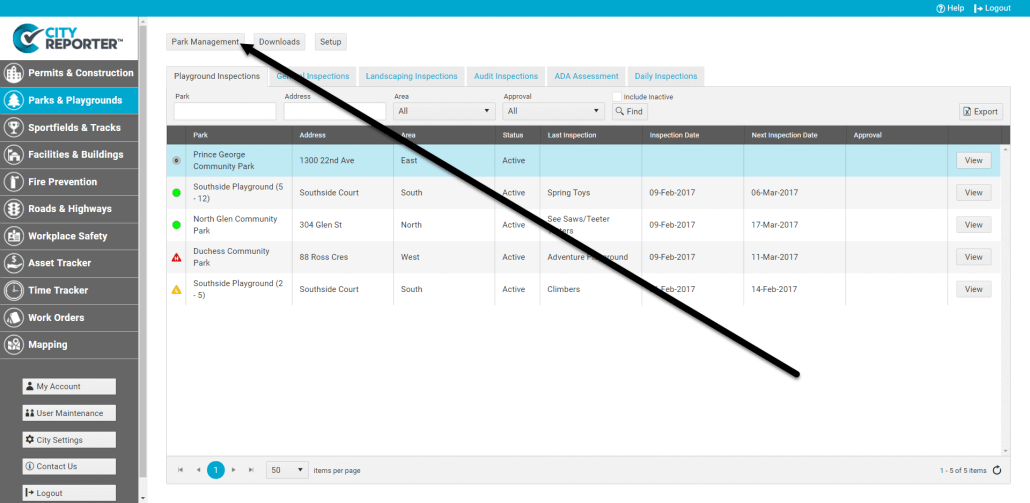Open Roads & Highways sidebar icon

pos(14,209)
